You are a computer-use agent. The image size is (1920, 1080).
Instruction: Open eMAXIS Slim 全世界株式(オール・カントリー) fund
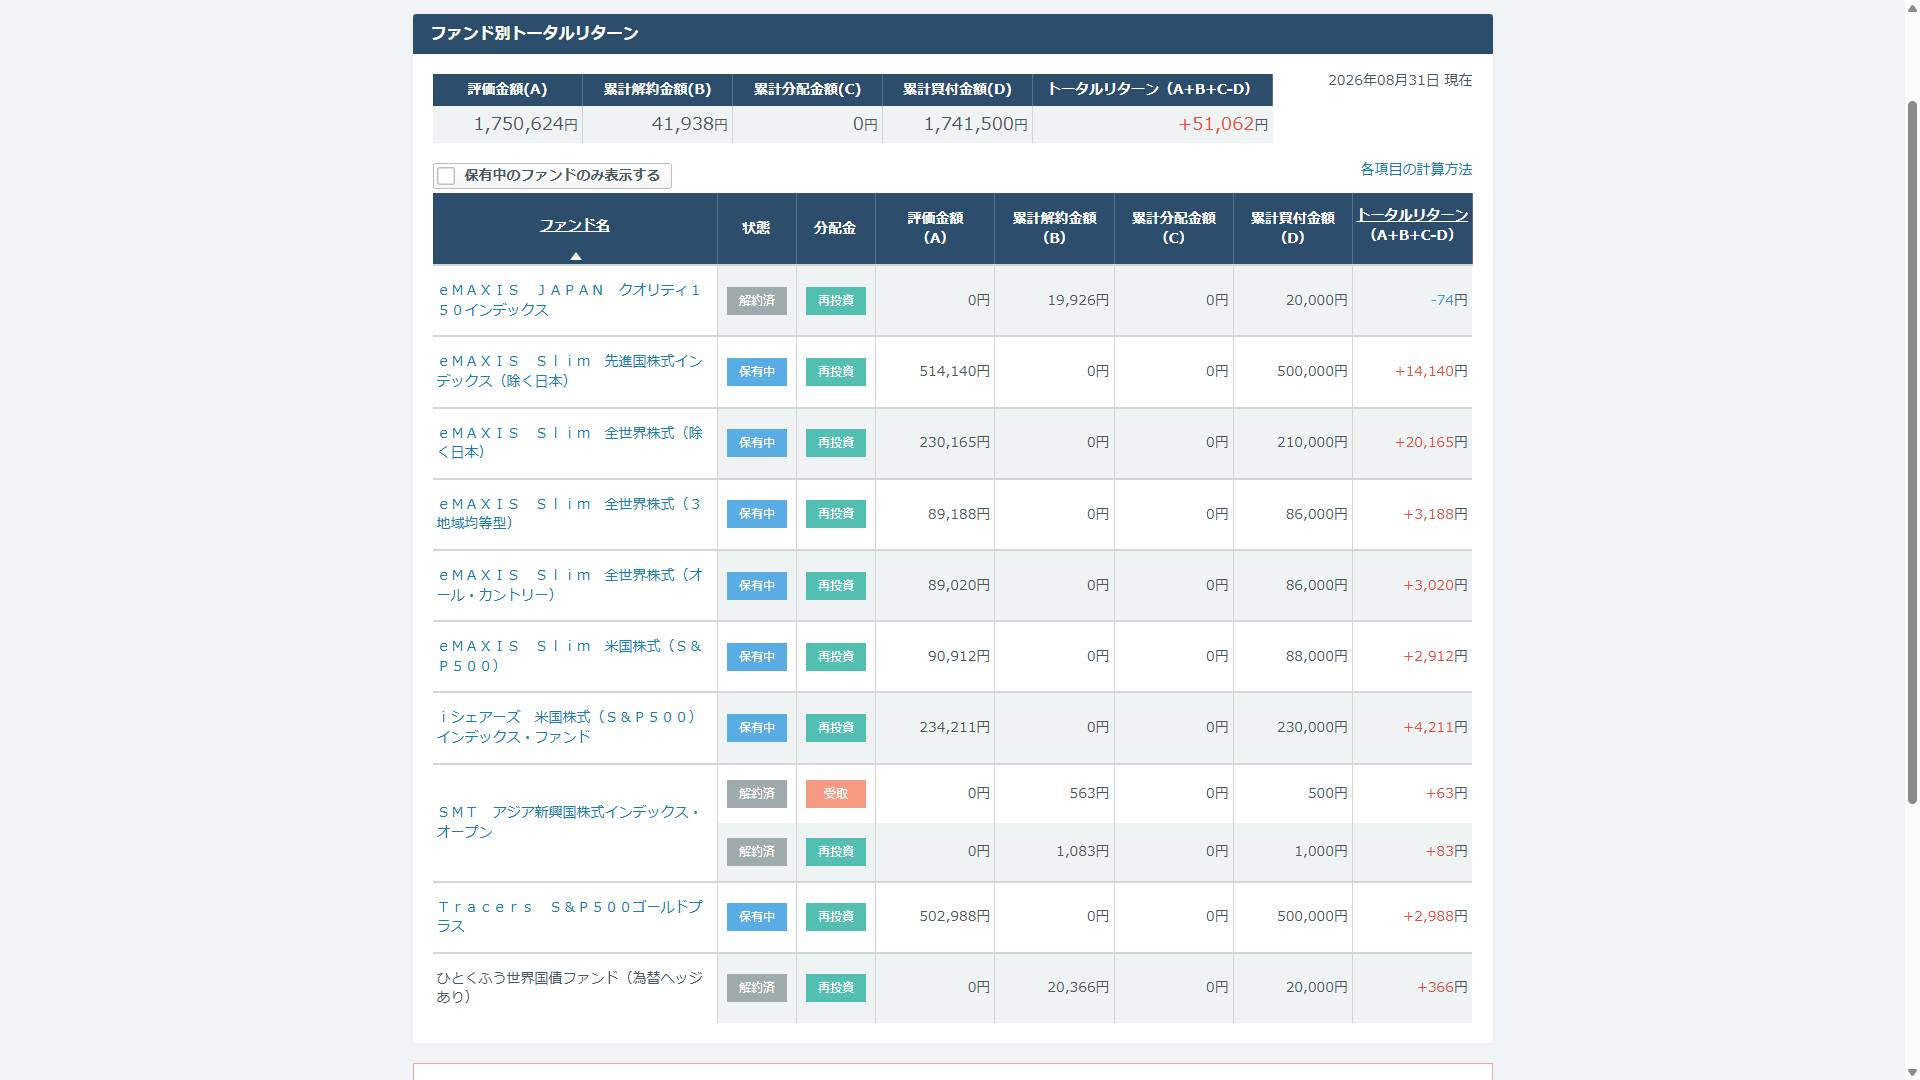coord(570,585)
